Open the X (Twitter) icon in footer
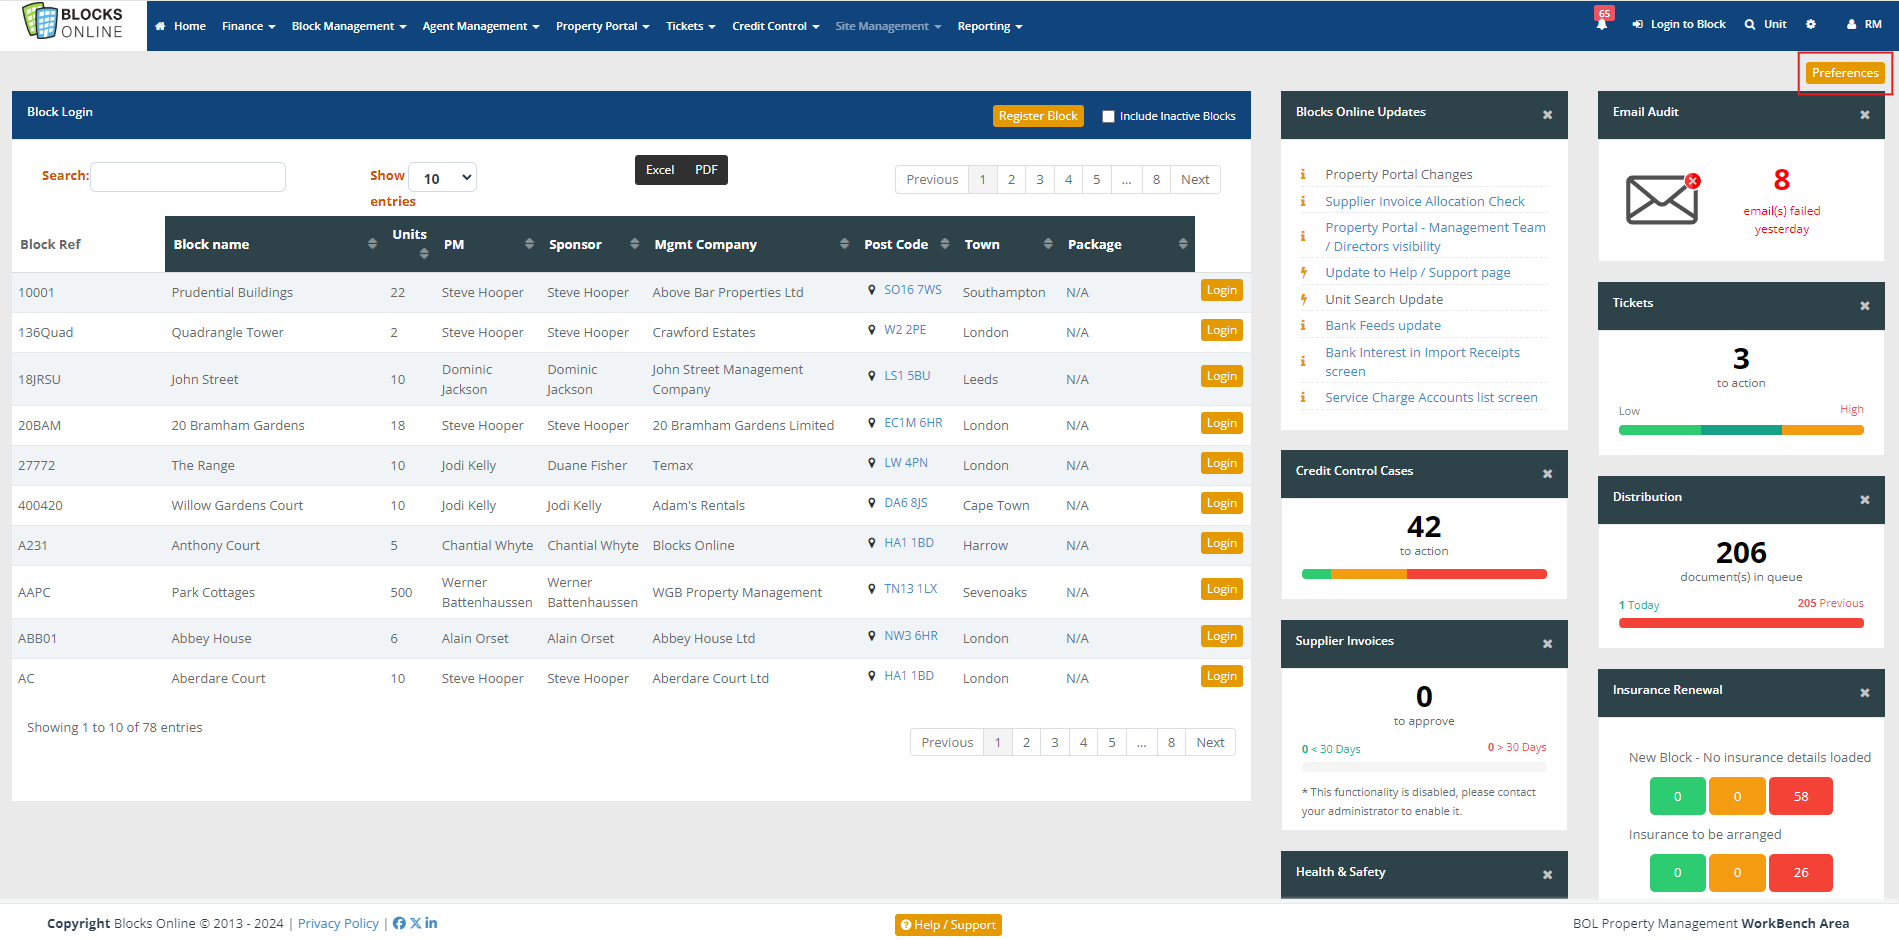 (x=416, y=923)
